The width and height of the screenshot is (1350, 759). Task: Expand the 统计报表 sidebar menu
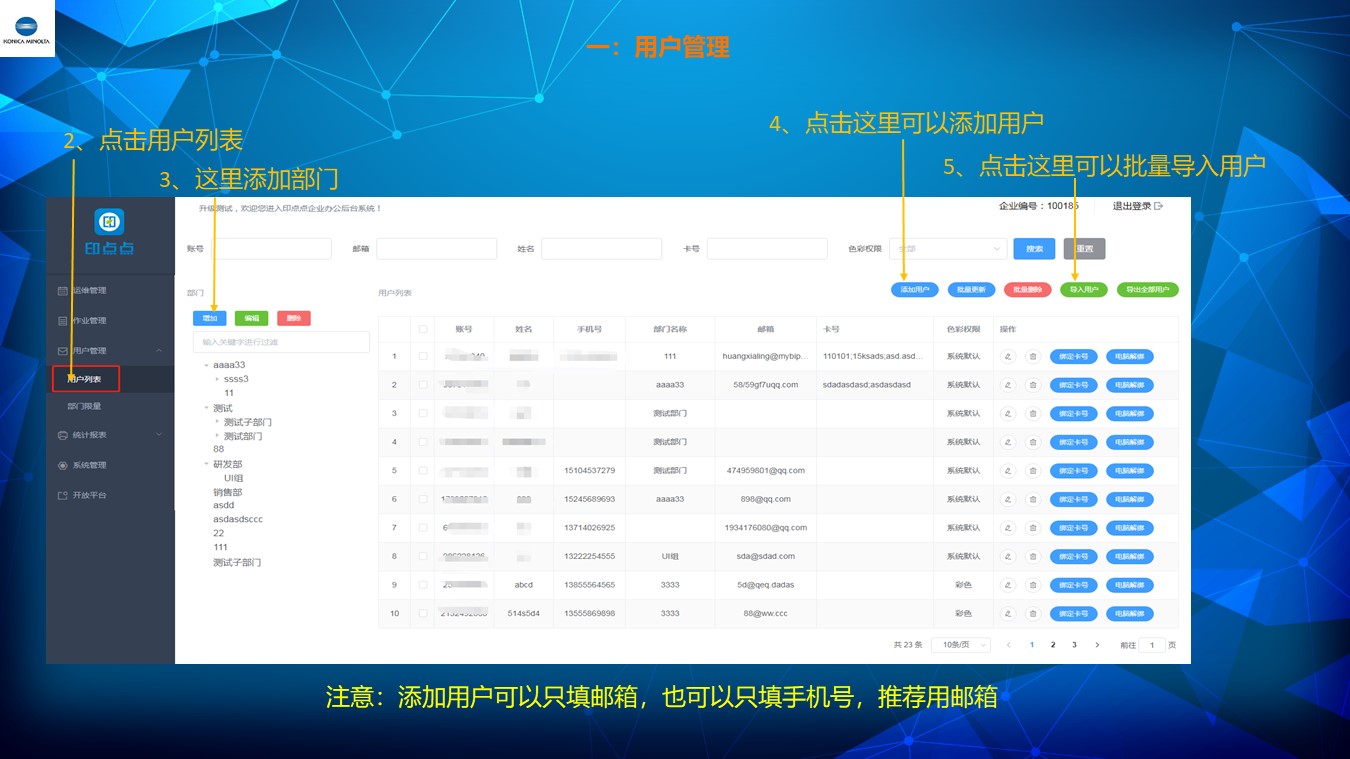point(110,435)
